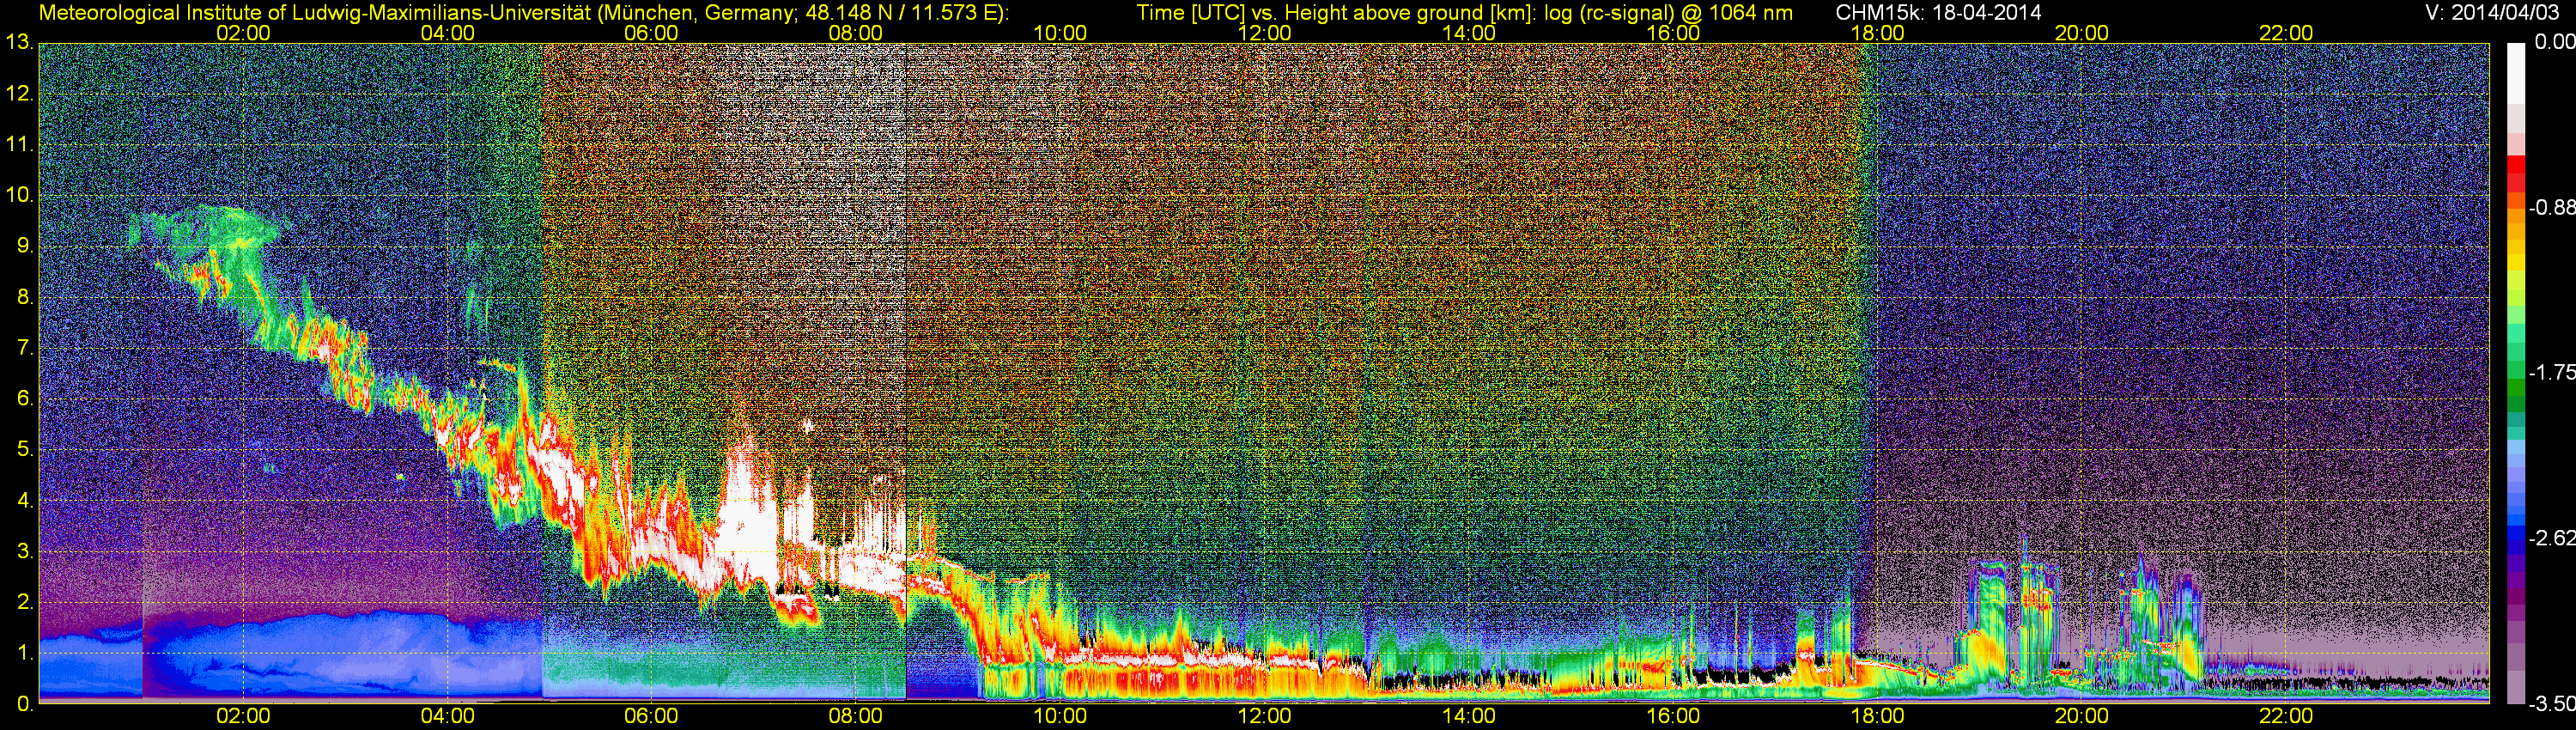Click the 'Time [UTC] vs. Height above ground' title

point(1464,13)
